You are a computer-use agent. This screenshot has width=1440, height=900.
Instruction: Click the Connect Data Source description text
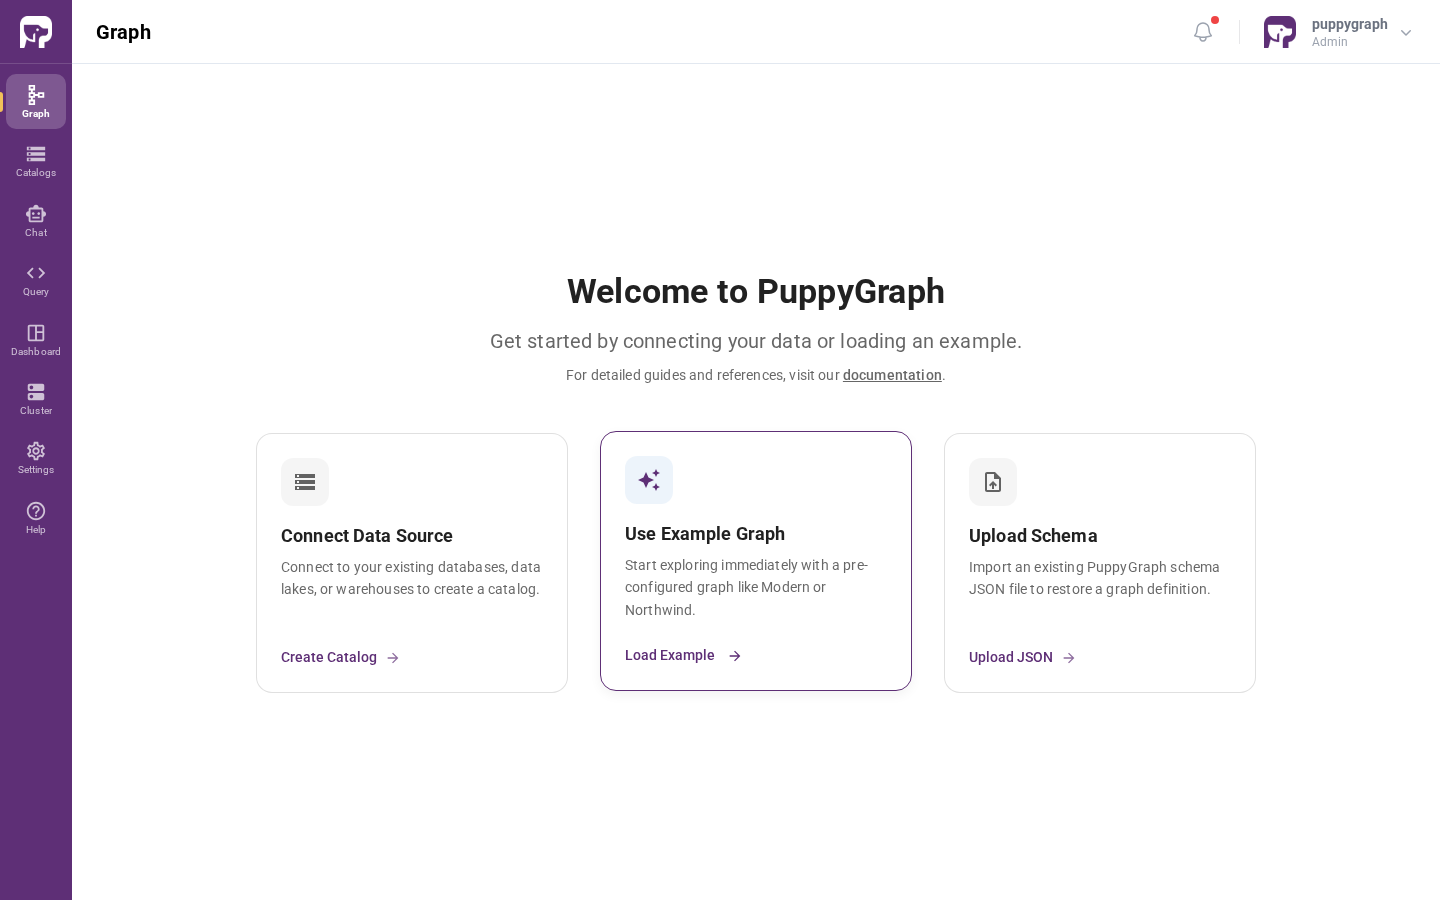pyautogui.click(x=411, y=578)
